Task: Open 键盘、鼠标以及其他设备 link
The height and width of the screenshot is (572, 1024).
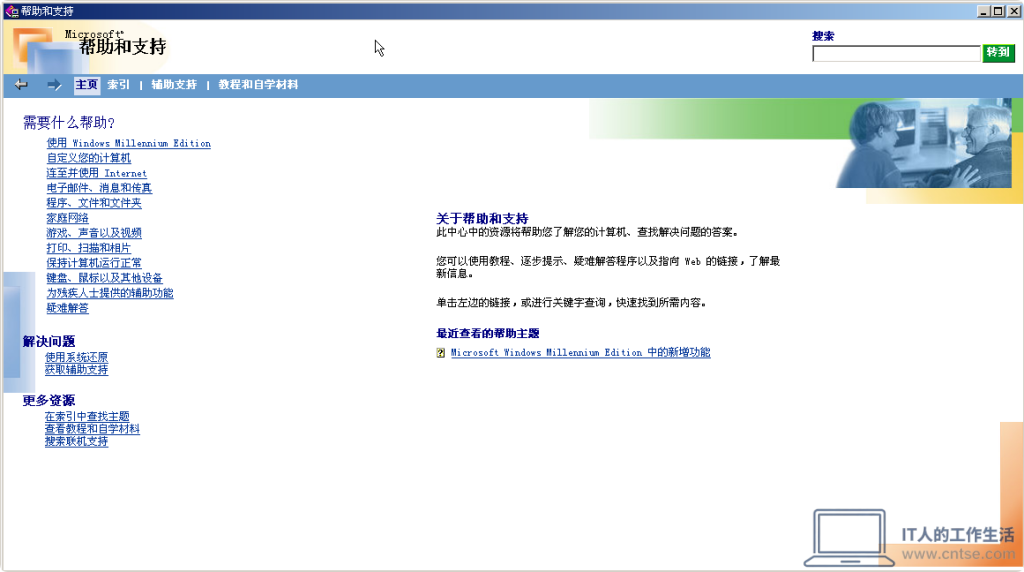Action: pyautogui.click(x=104, y=278)
